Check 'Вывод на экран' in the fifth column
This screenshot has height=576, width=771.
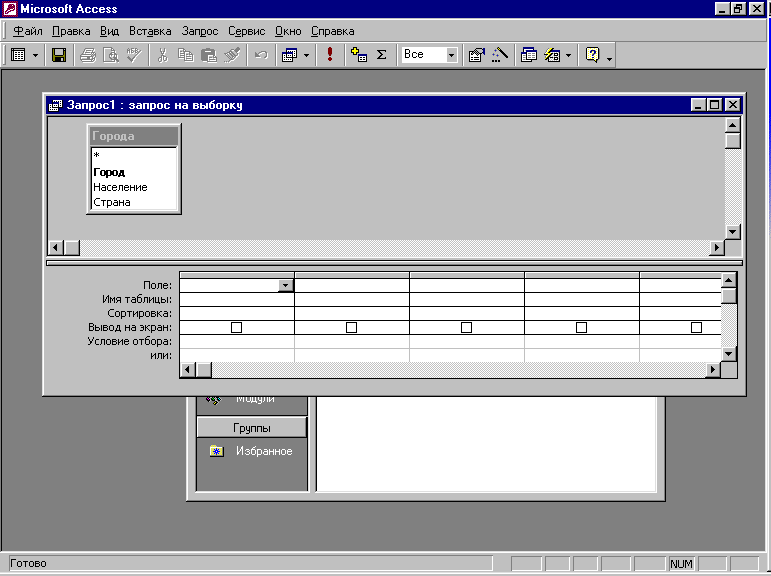[x=696, y=327]
